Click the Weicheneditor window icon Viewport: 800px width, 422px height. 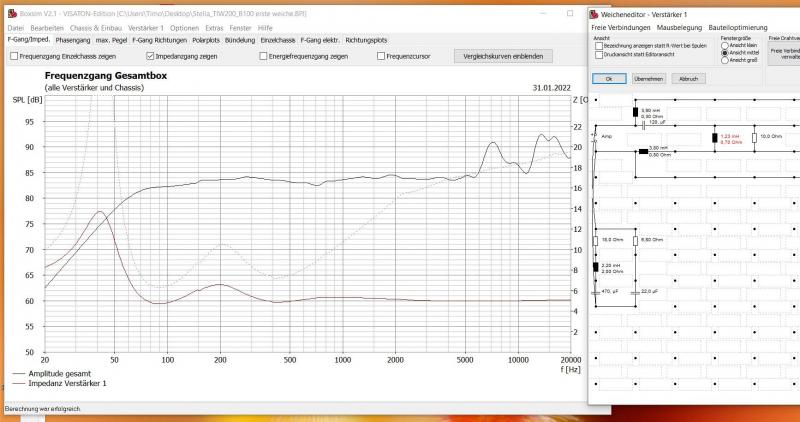594,14
